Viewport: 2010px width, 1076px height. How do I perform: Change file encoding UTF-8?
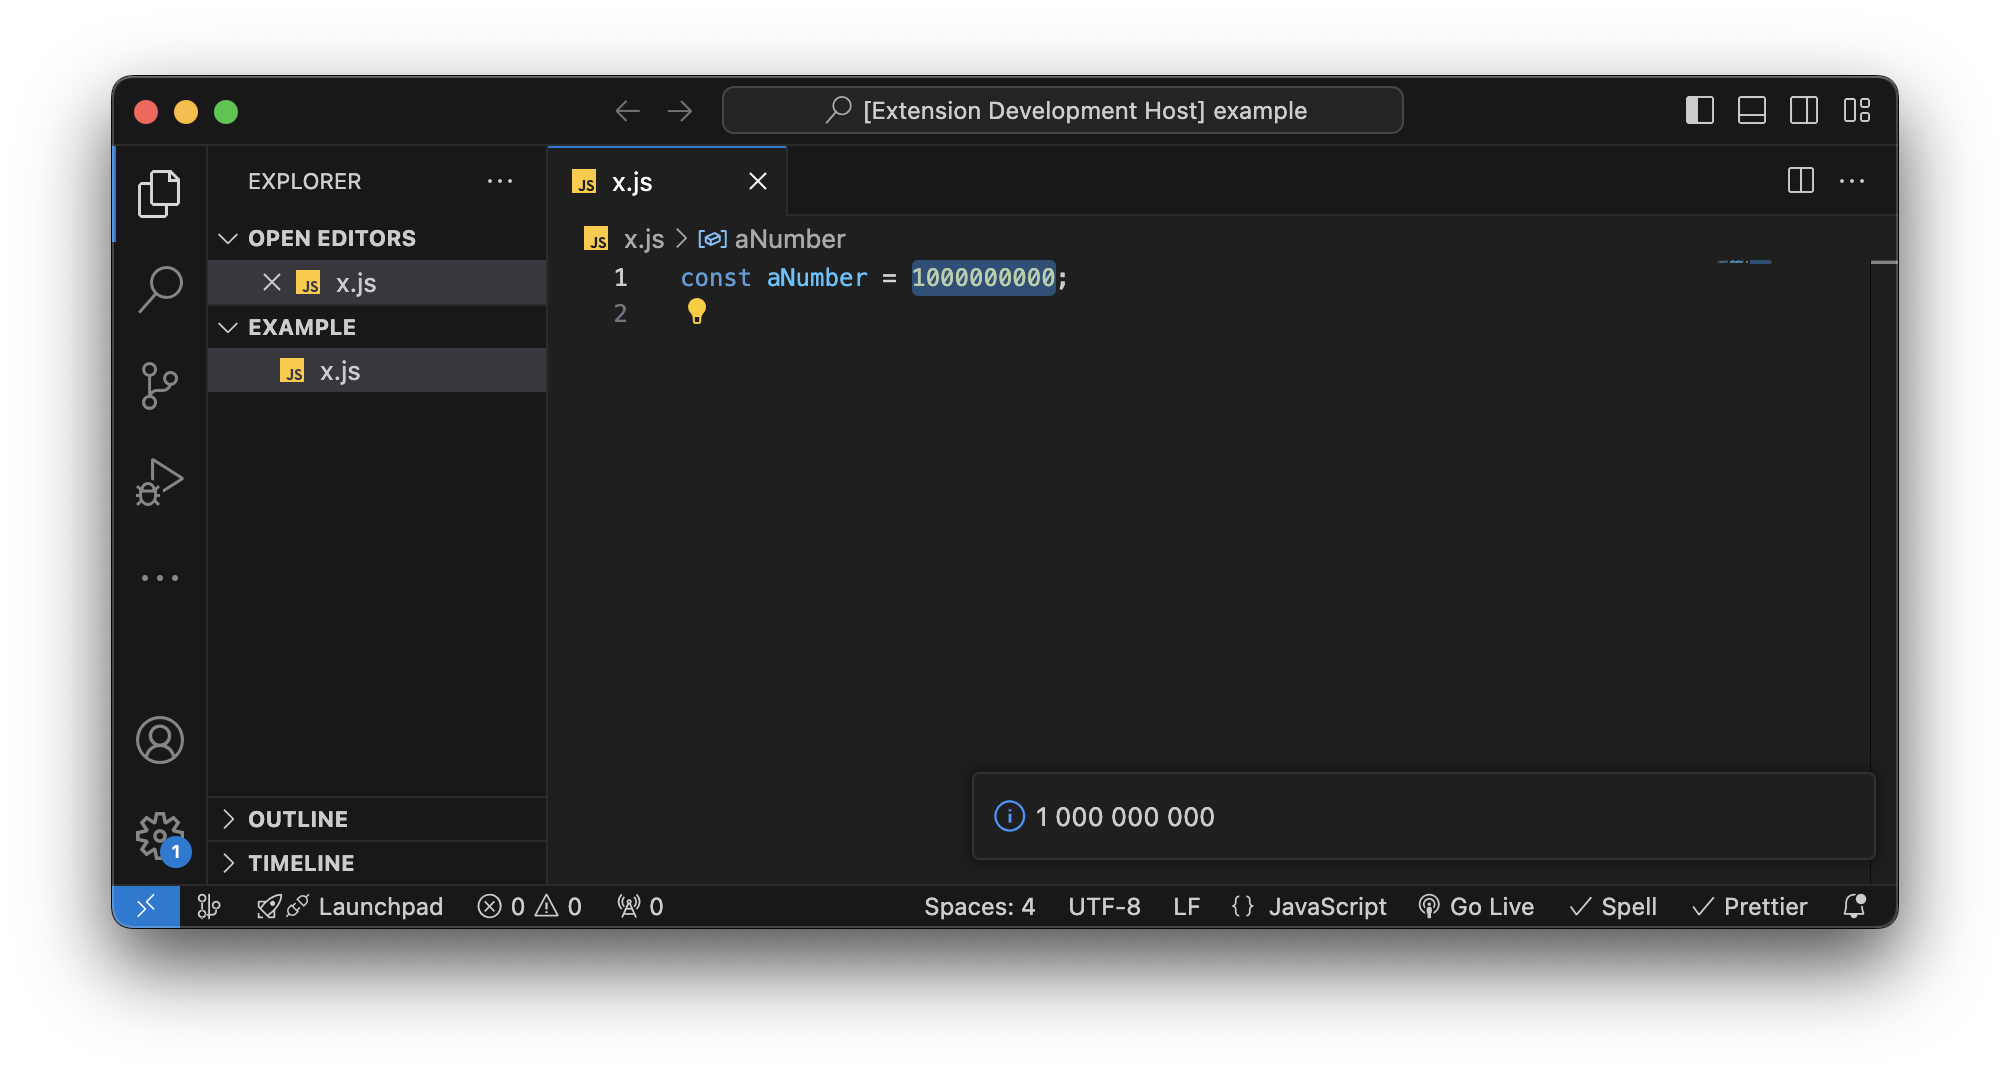pos(1104,906)
